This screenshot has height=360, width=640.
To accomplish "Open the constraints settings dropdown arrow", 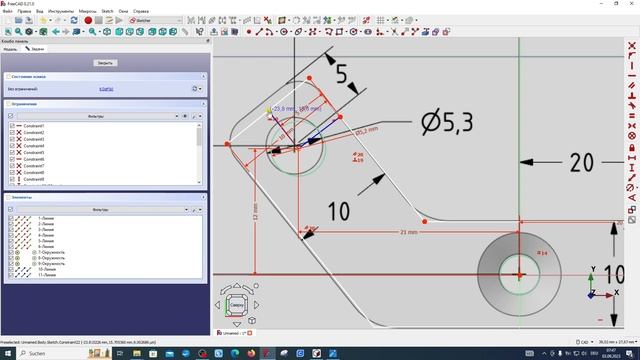I will pos(200,116).
